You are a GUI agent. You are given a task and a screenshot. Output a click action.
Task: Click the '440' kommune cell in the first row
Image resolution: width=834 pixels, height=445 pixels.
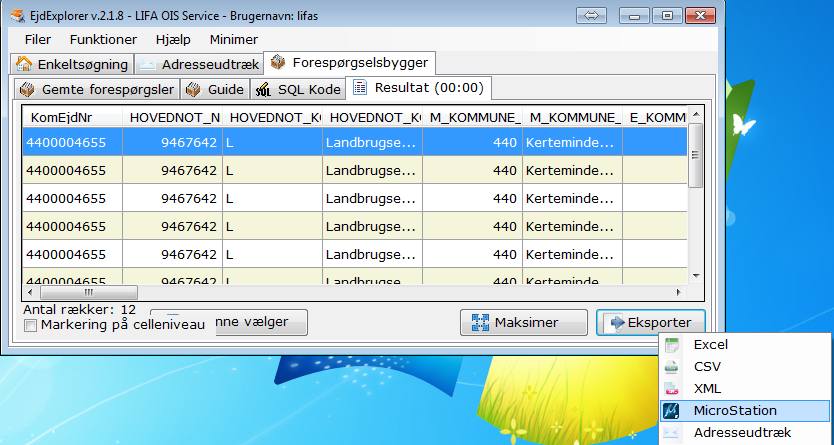point(472,142)
